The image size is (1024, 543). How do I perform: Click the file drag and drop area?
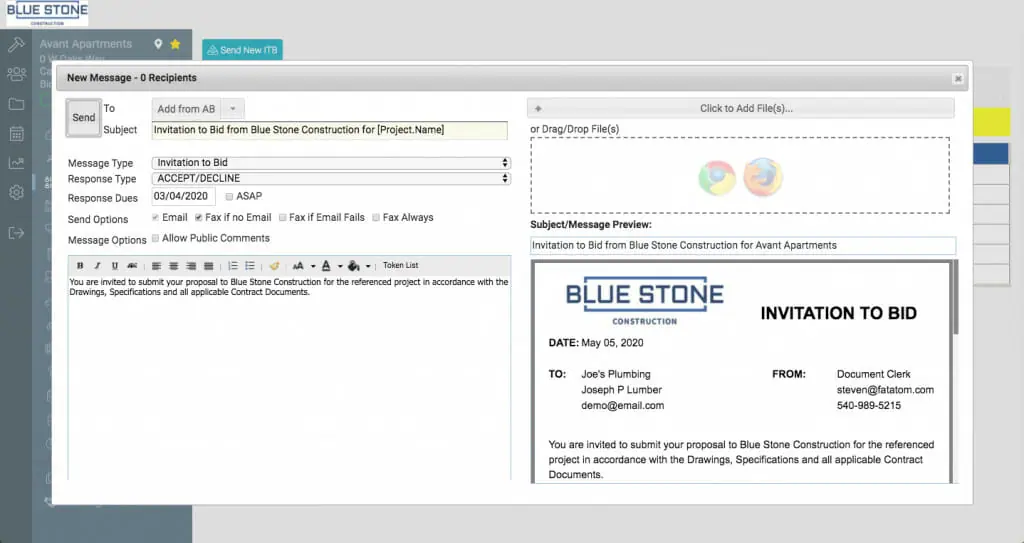pos(740,176)
